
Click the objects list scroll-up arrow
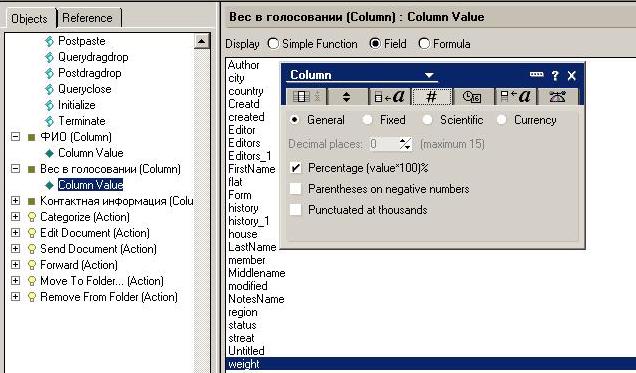coord(202,41)
